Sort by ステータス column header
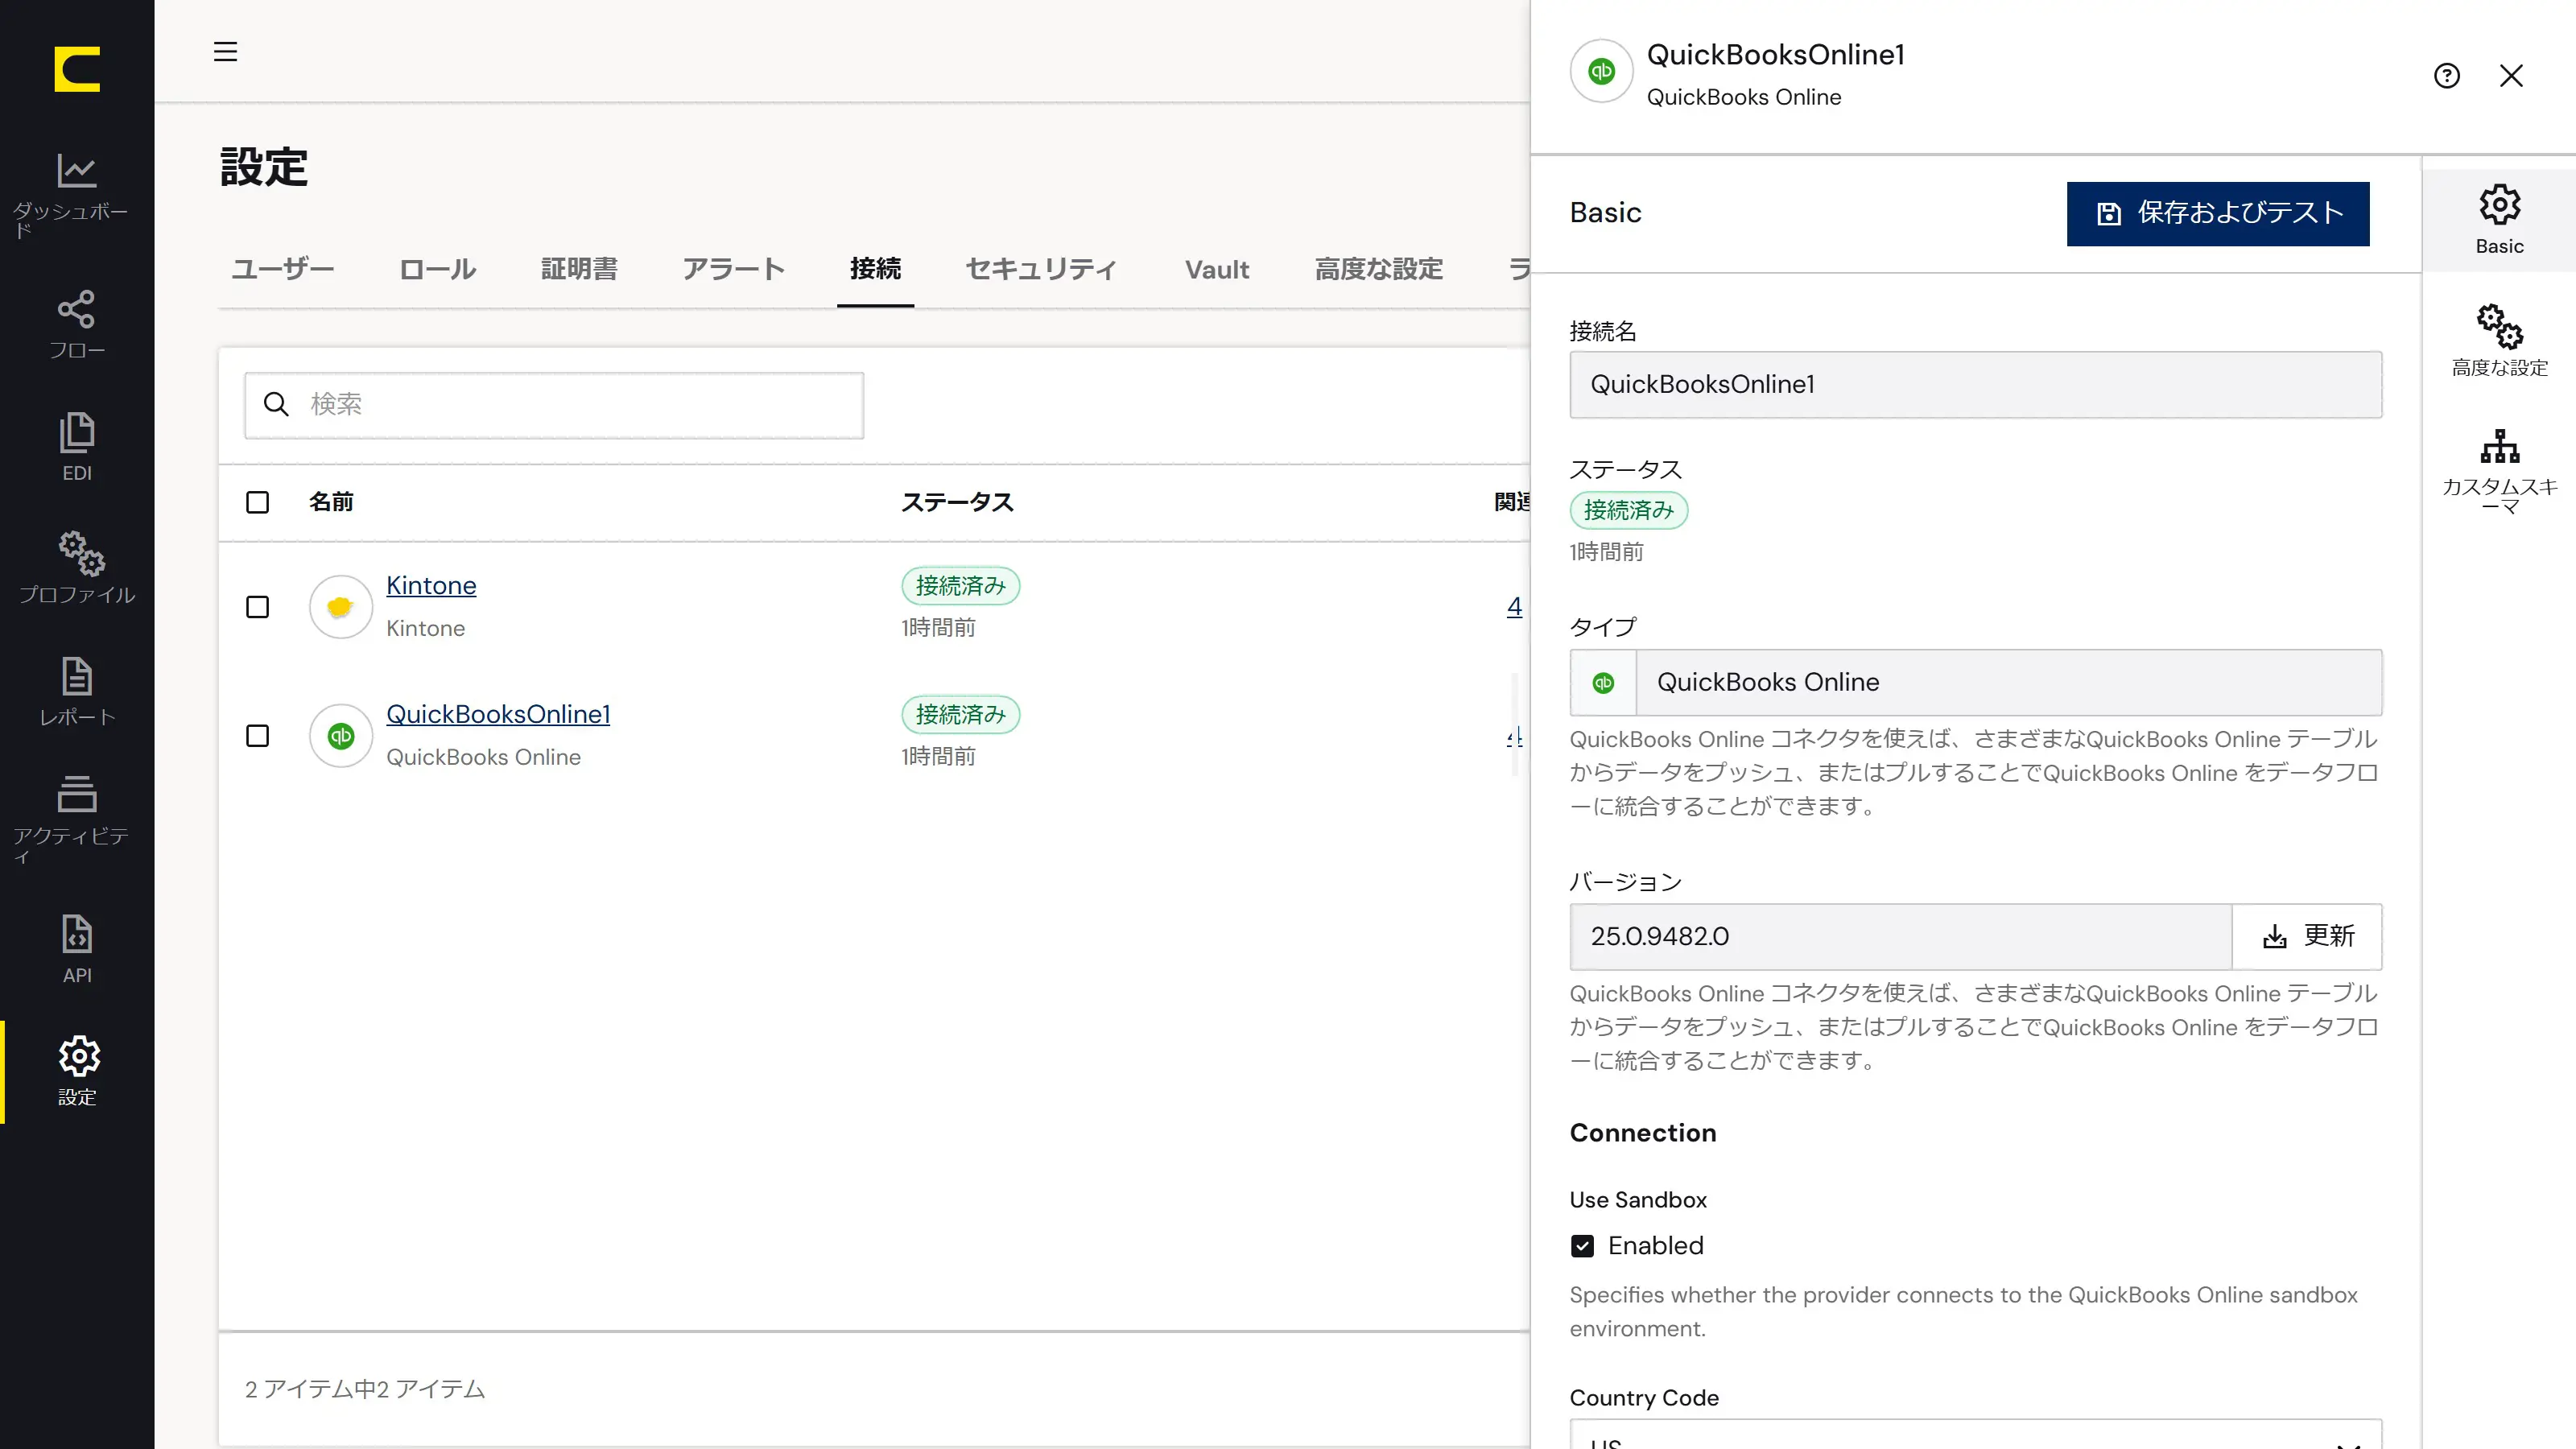This screenshot has width=2576, height=1449. coord(957,502)
